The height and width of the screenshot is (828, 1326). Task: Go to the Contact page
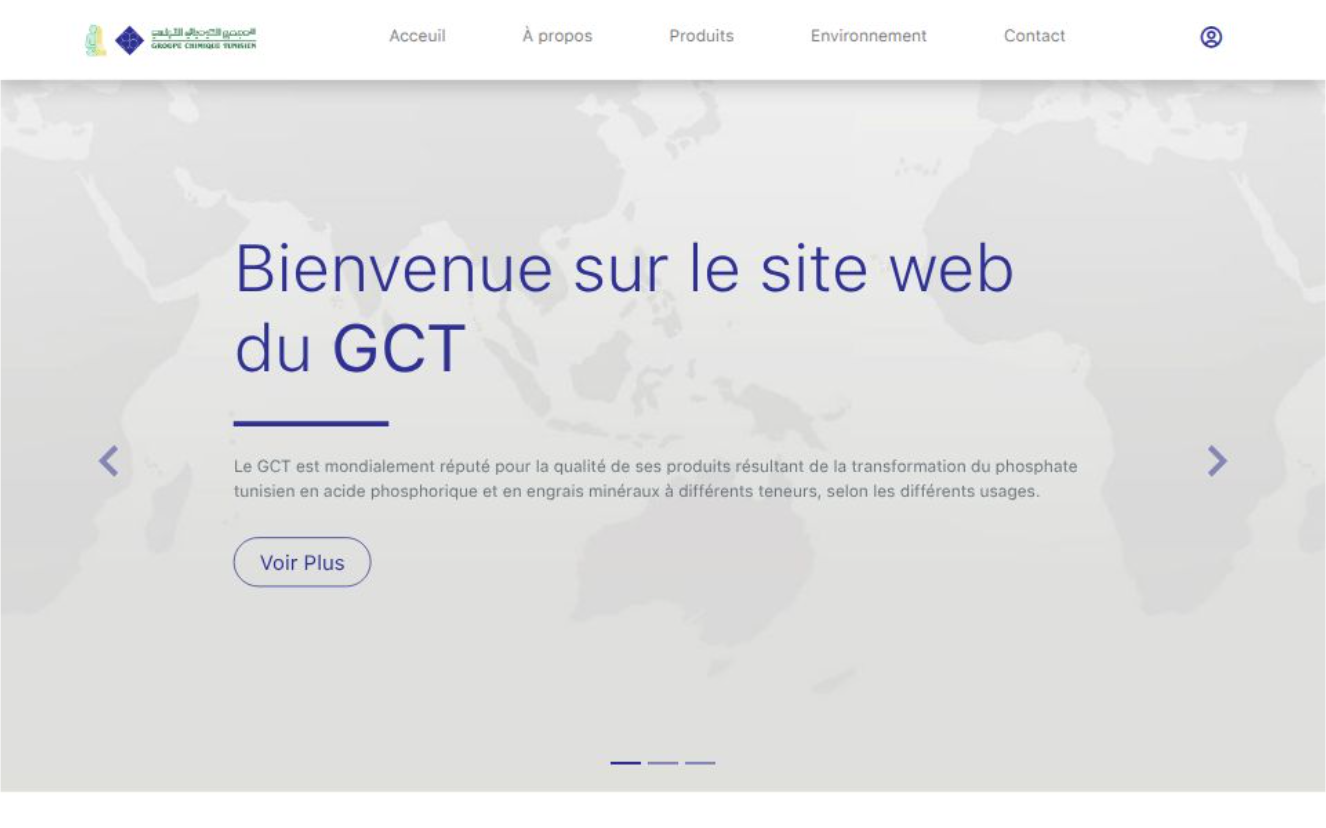point(1034,36)
